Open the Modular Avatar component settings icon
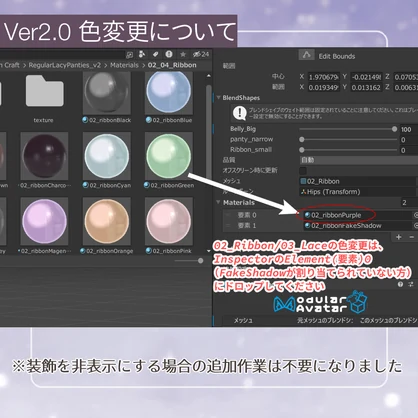Screen dimensions: 418x418 (x=411, y=284)
